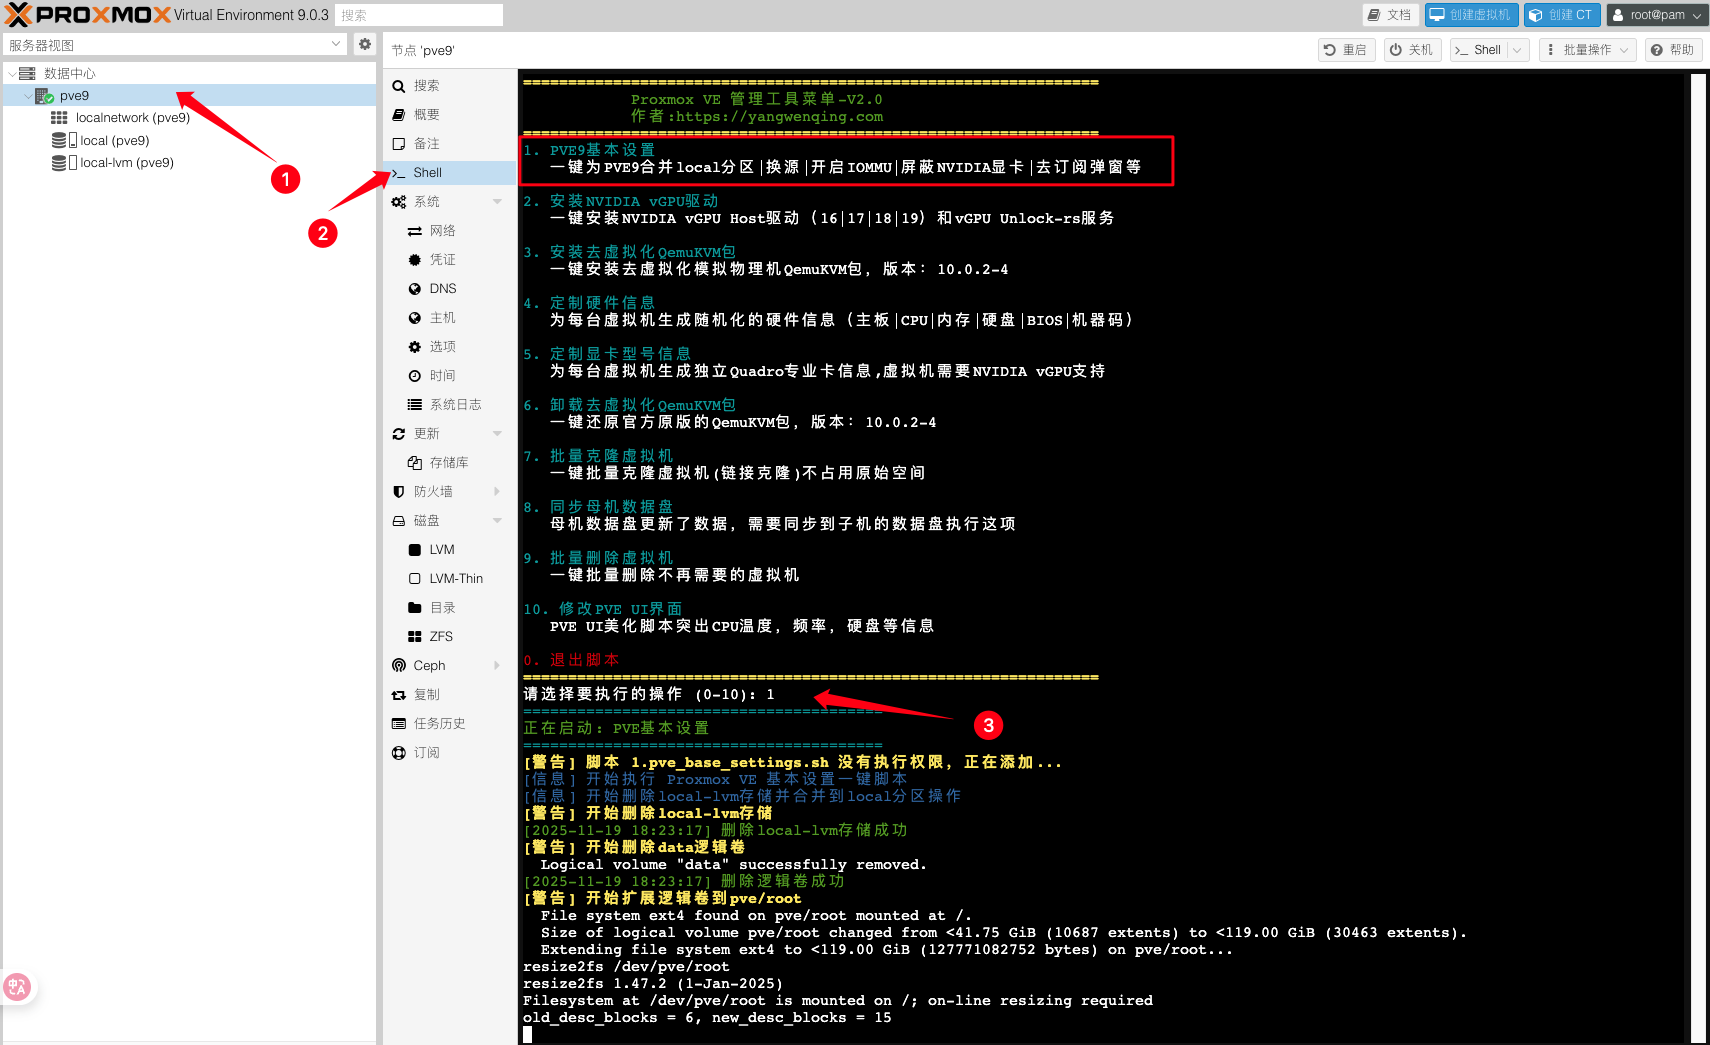Viewport: 1710px width, 1045px height.
Task: Open the firewall (防火墙) menu item
Action: pyautogui.click(x=433, y=491)
